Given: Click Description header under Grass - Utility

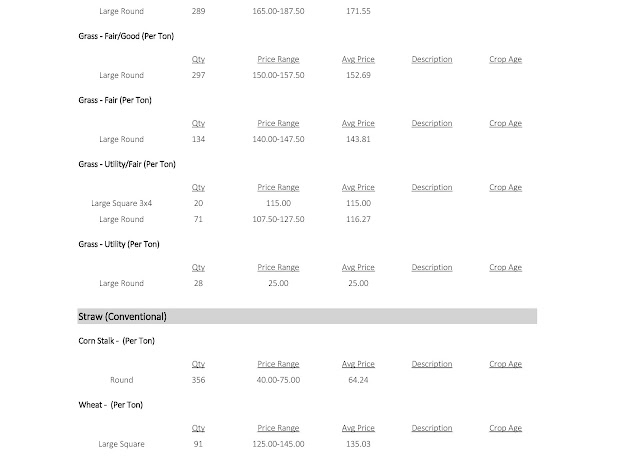Looking at the screenshot, I should 431,268.
